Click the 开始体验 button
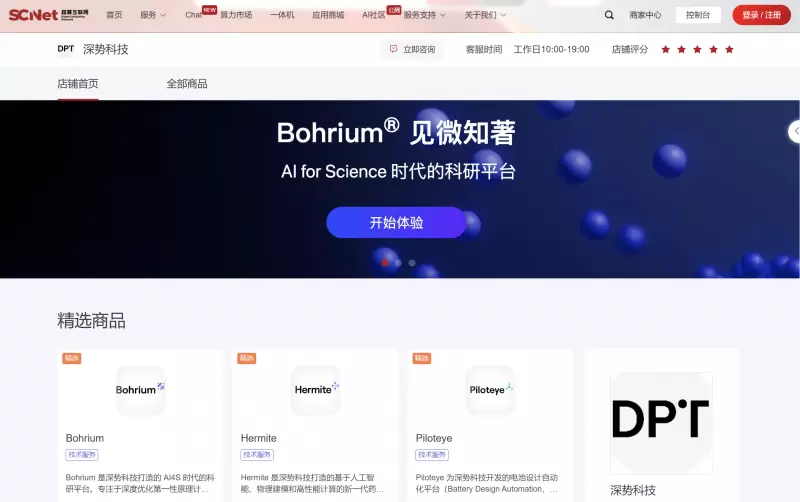This screenshot has height=502, width=800. click(x=396, y=222)
